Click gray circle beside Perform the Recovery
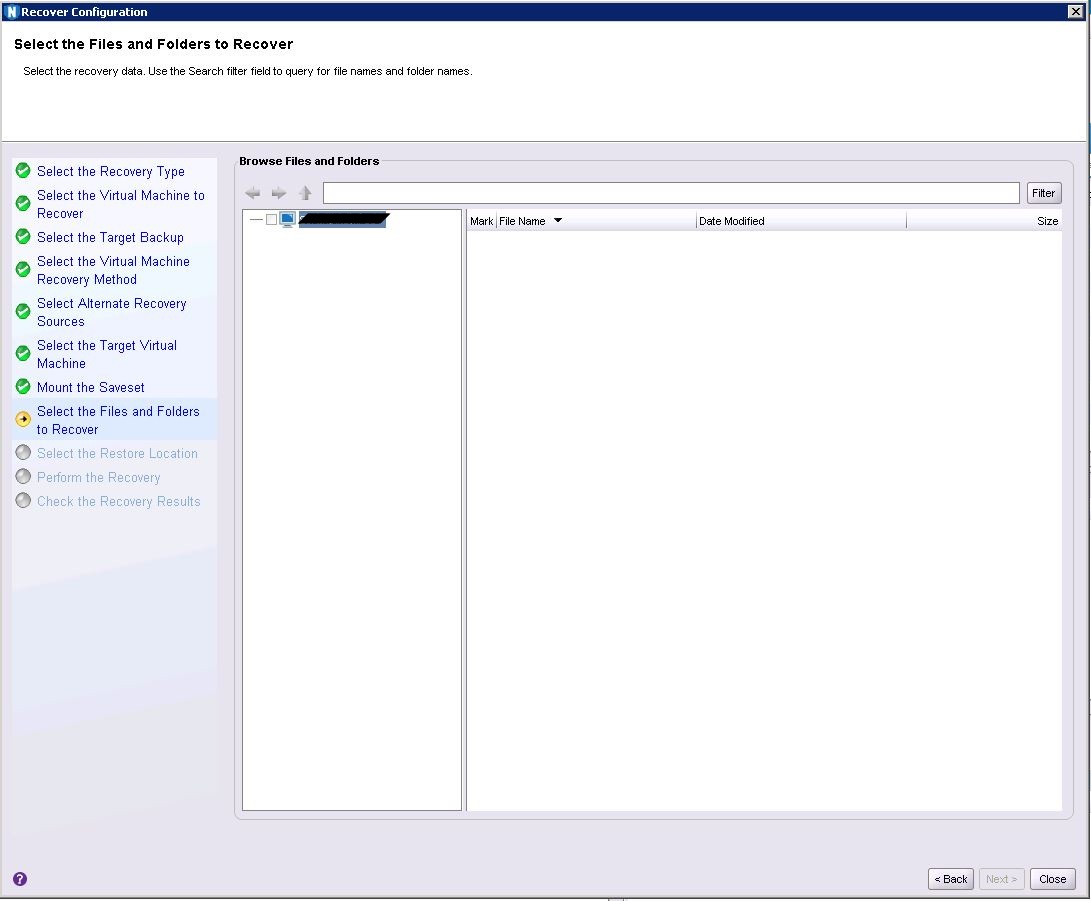 23,477
